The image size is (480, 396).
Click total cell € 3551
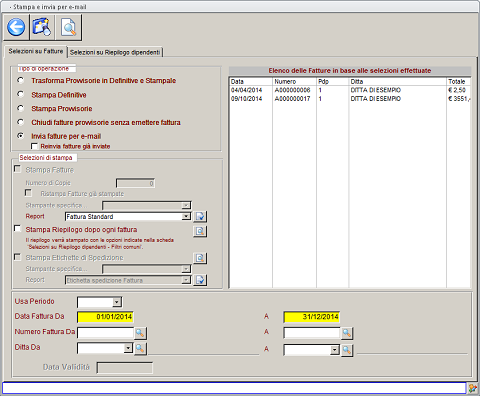pyautogui.click(x=459, y=99)
